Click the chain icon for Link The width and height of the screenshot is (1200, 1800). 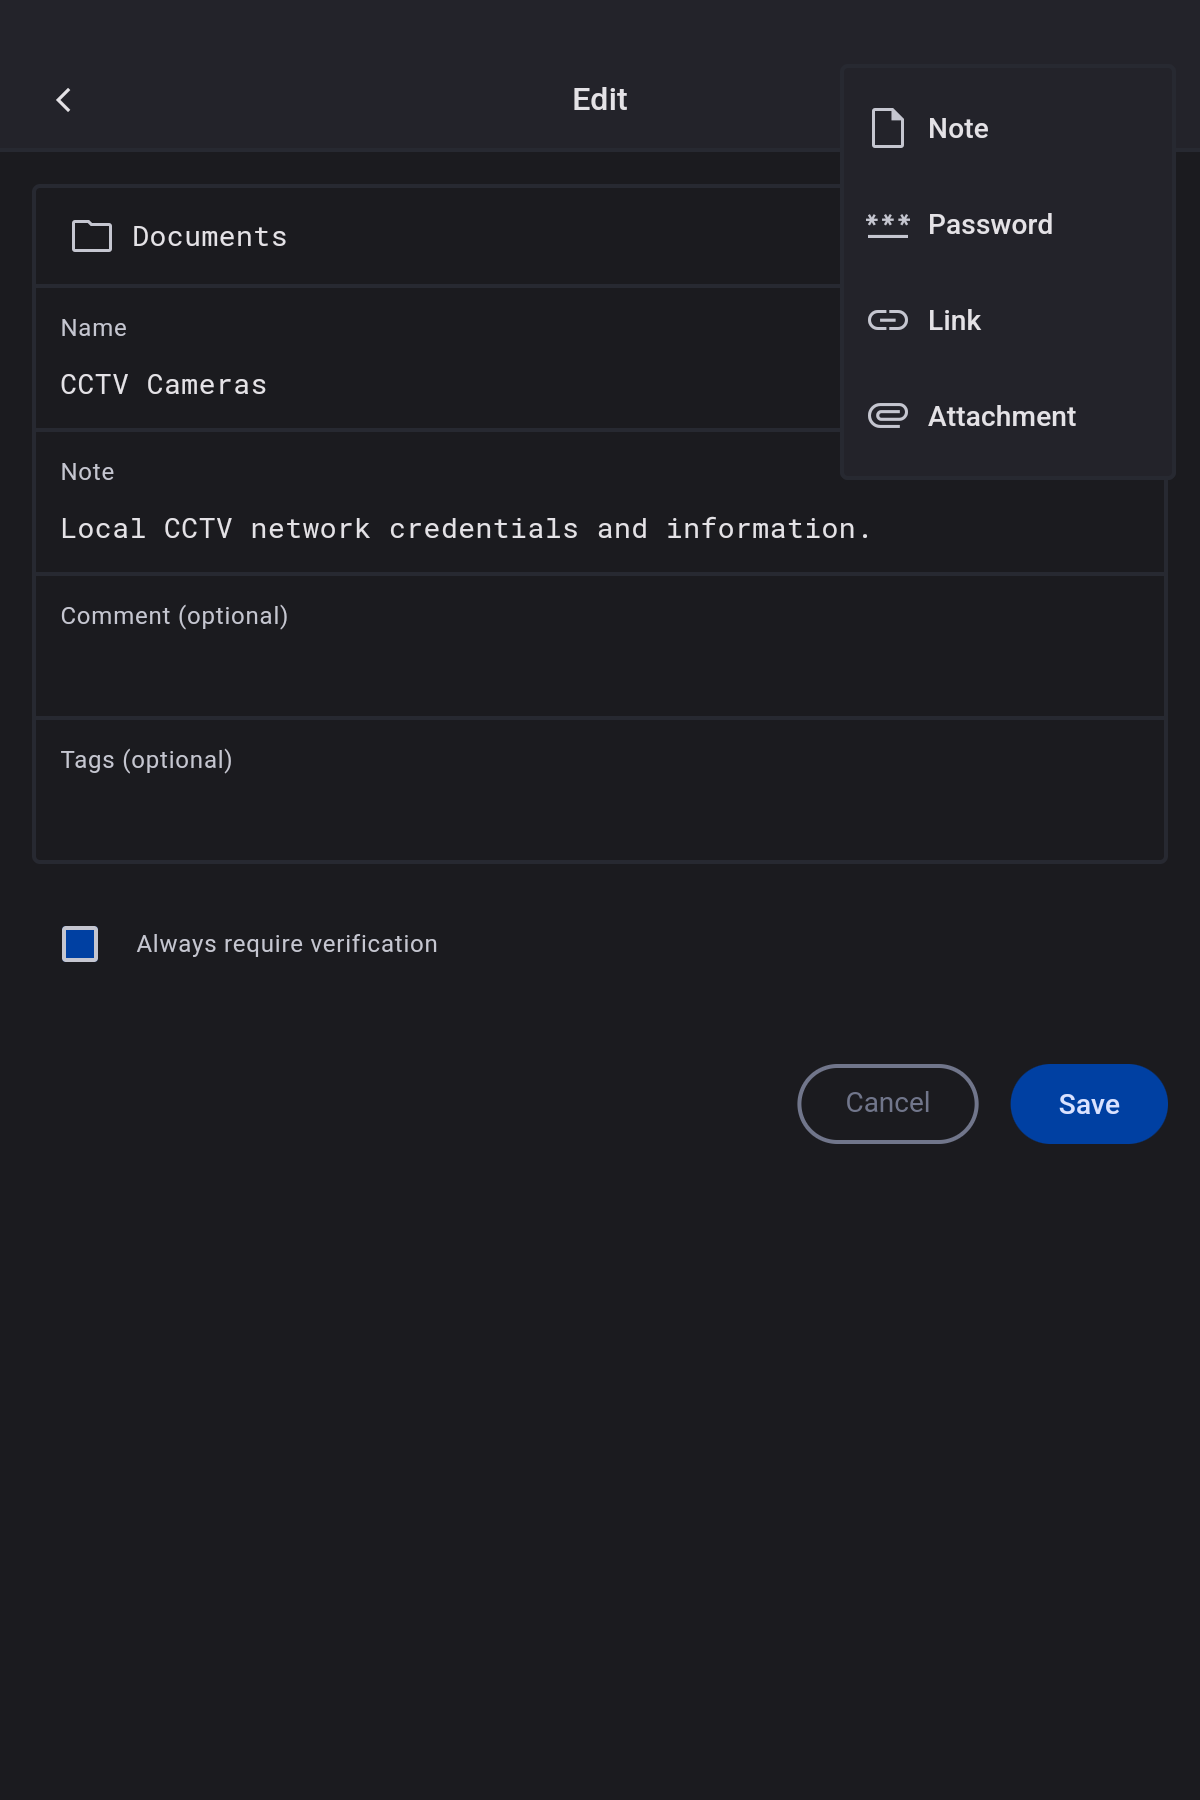tap(887, 320)
